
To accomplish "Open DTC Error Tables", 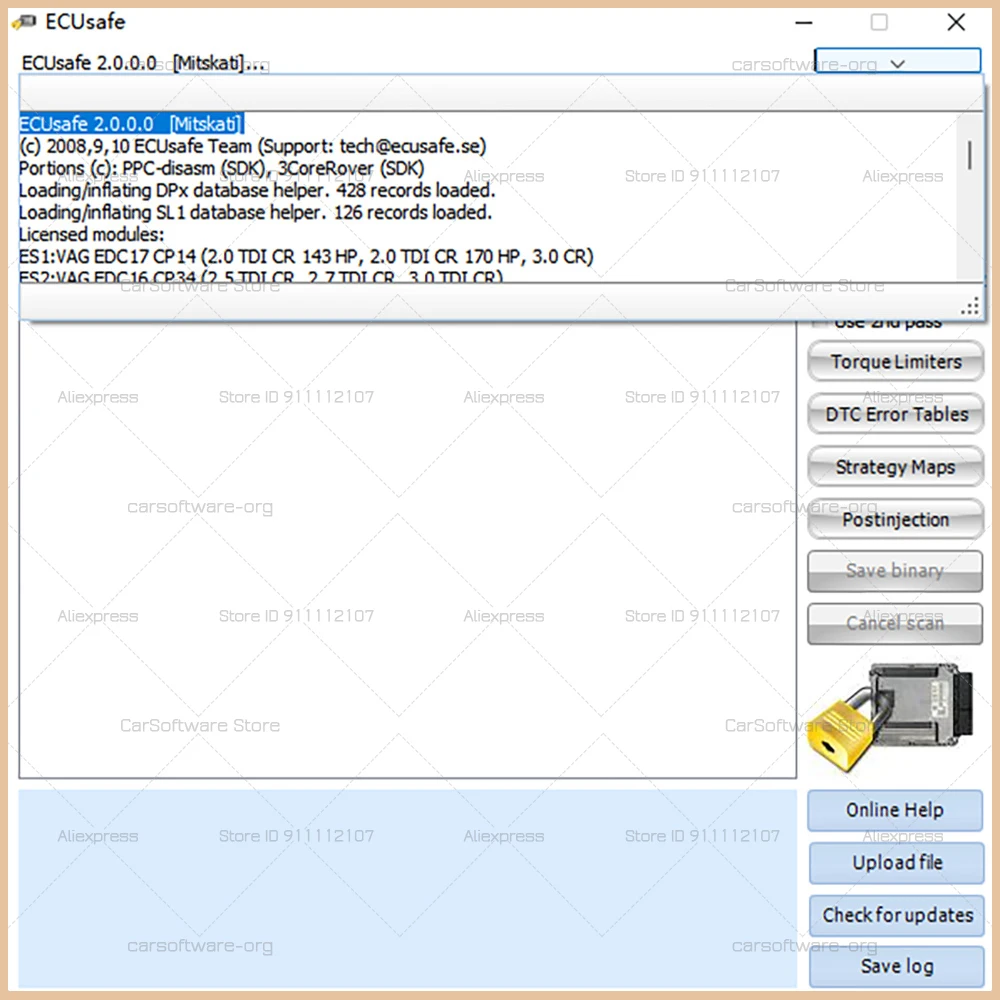I will click(895, 415).
